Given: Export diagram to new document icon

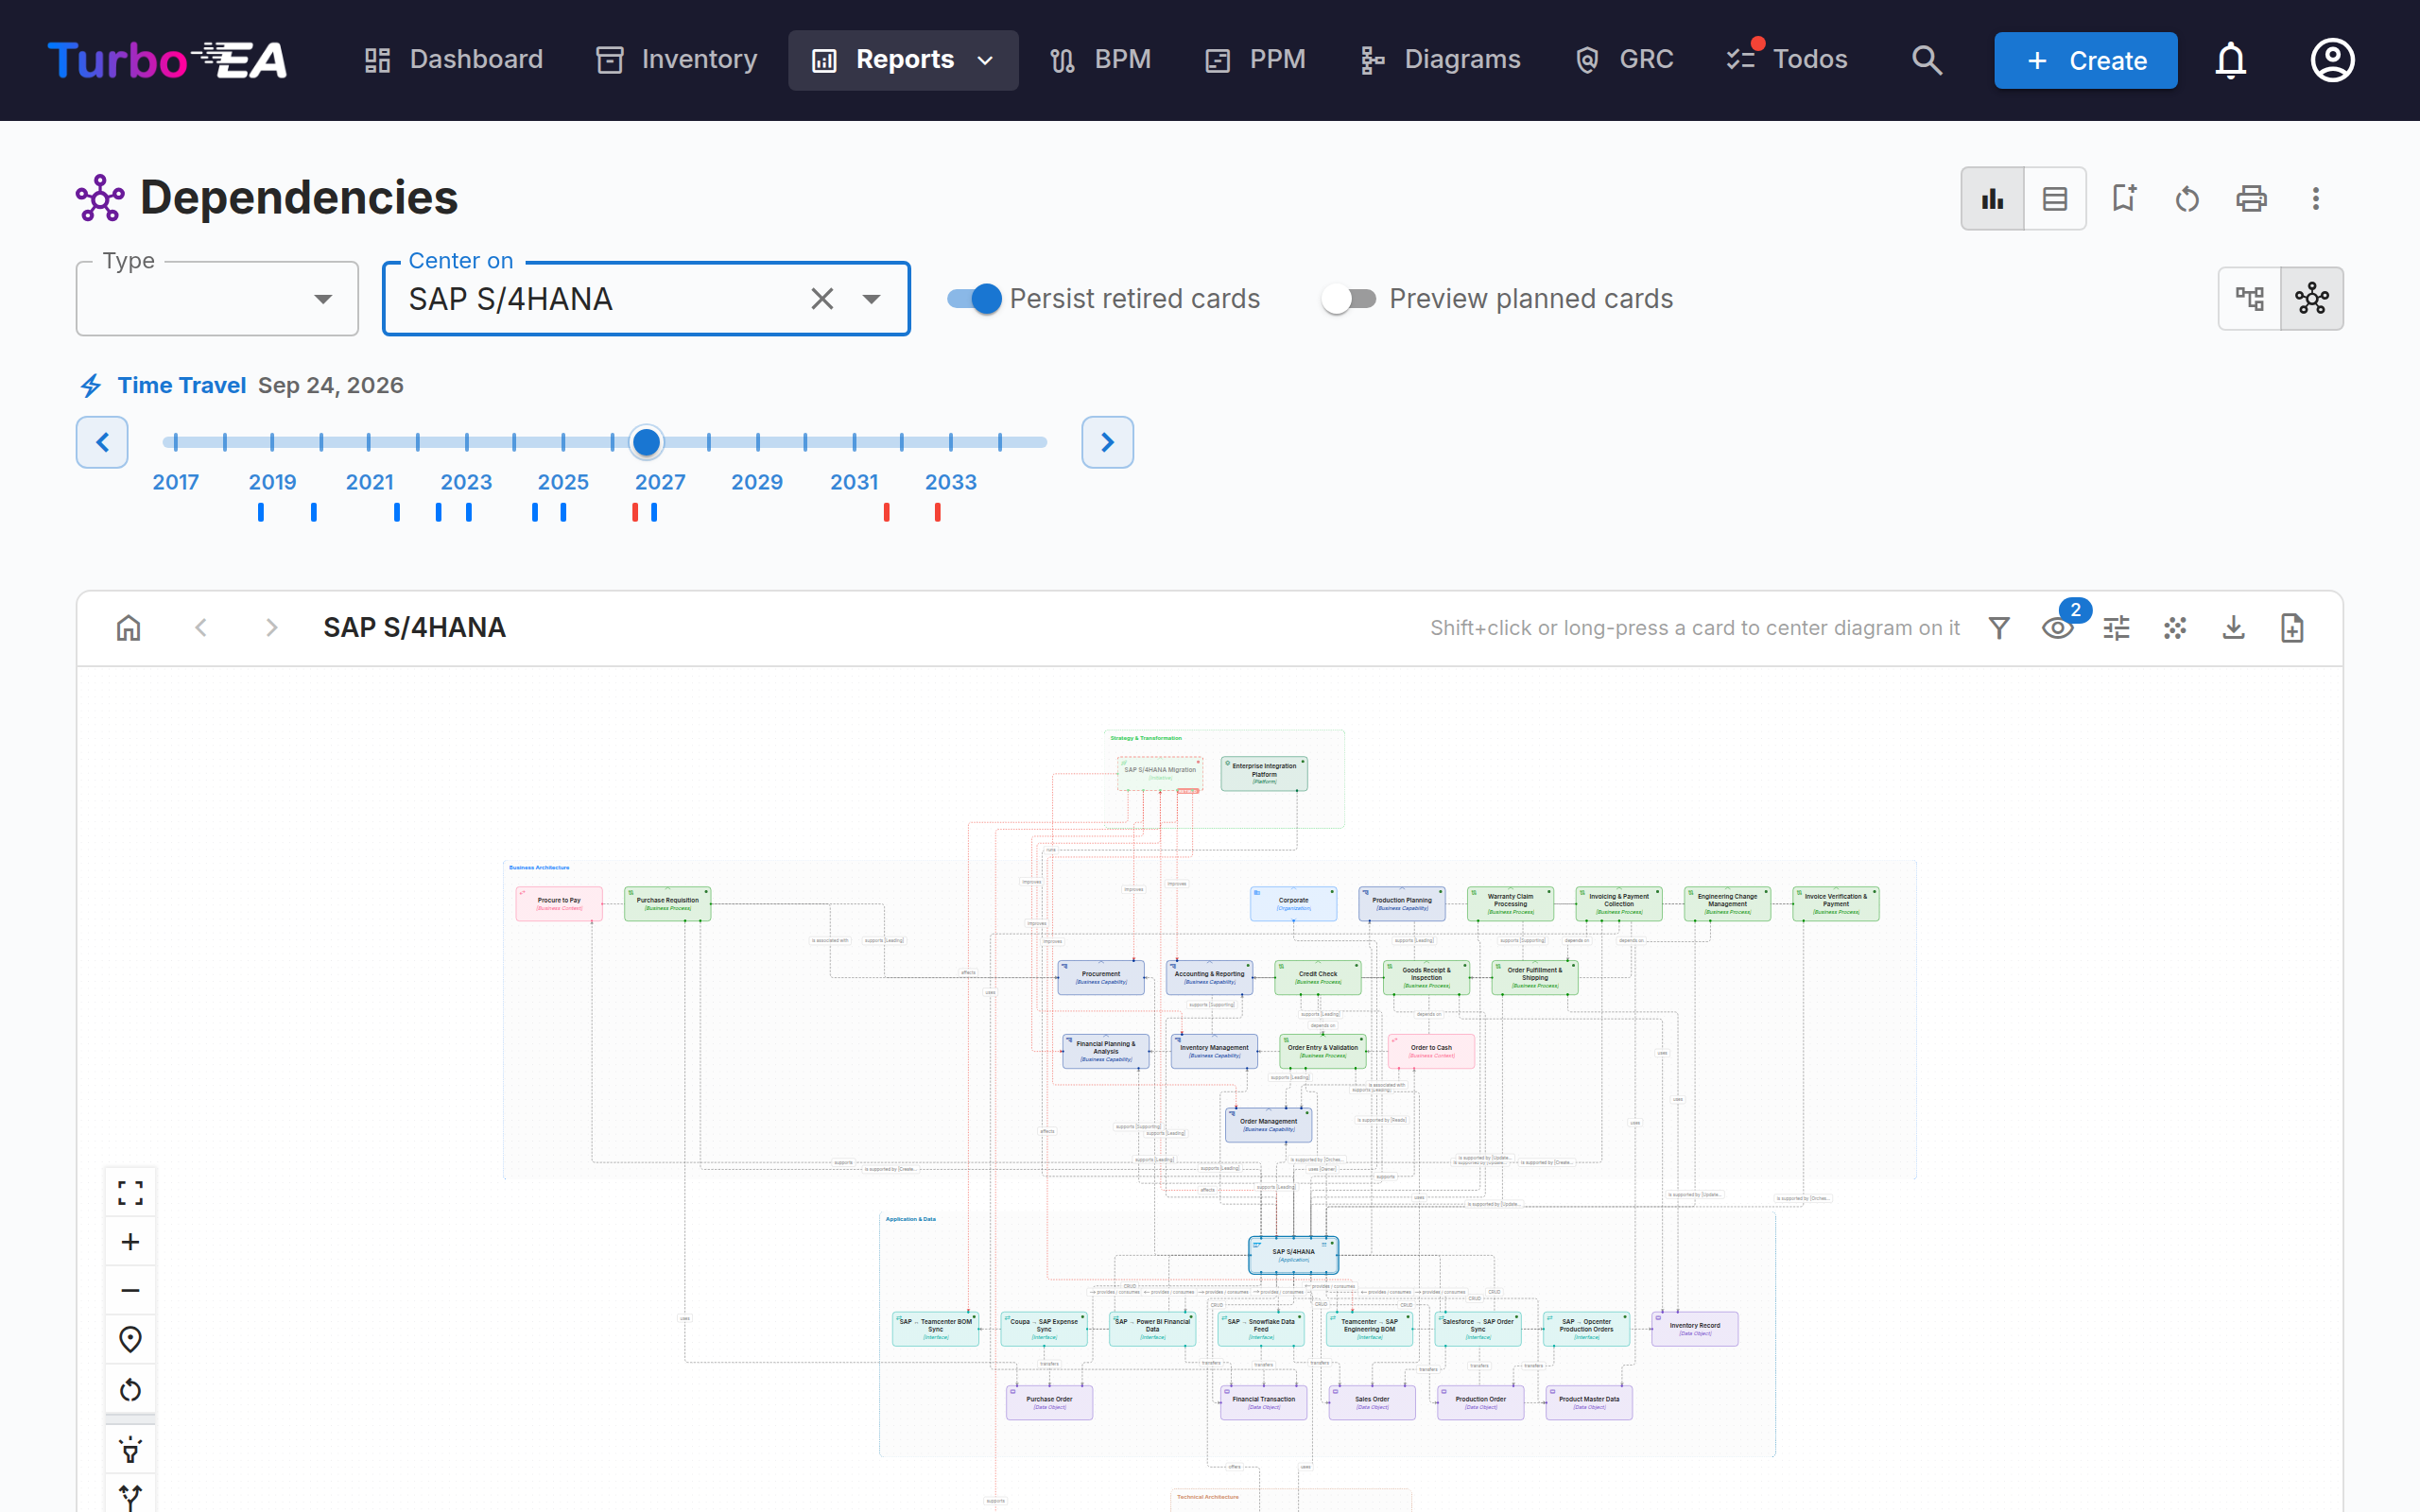Looking at the screenshot, I should coord(2292,628).
